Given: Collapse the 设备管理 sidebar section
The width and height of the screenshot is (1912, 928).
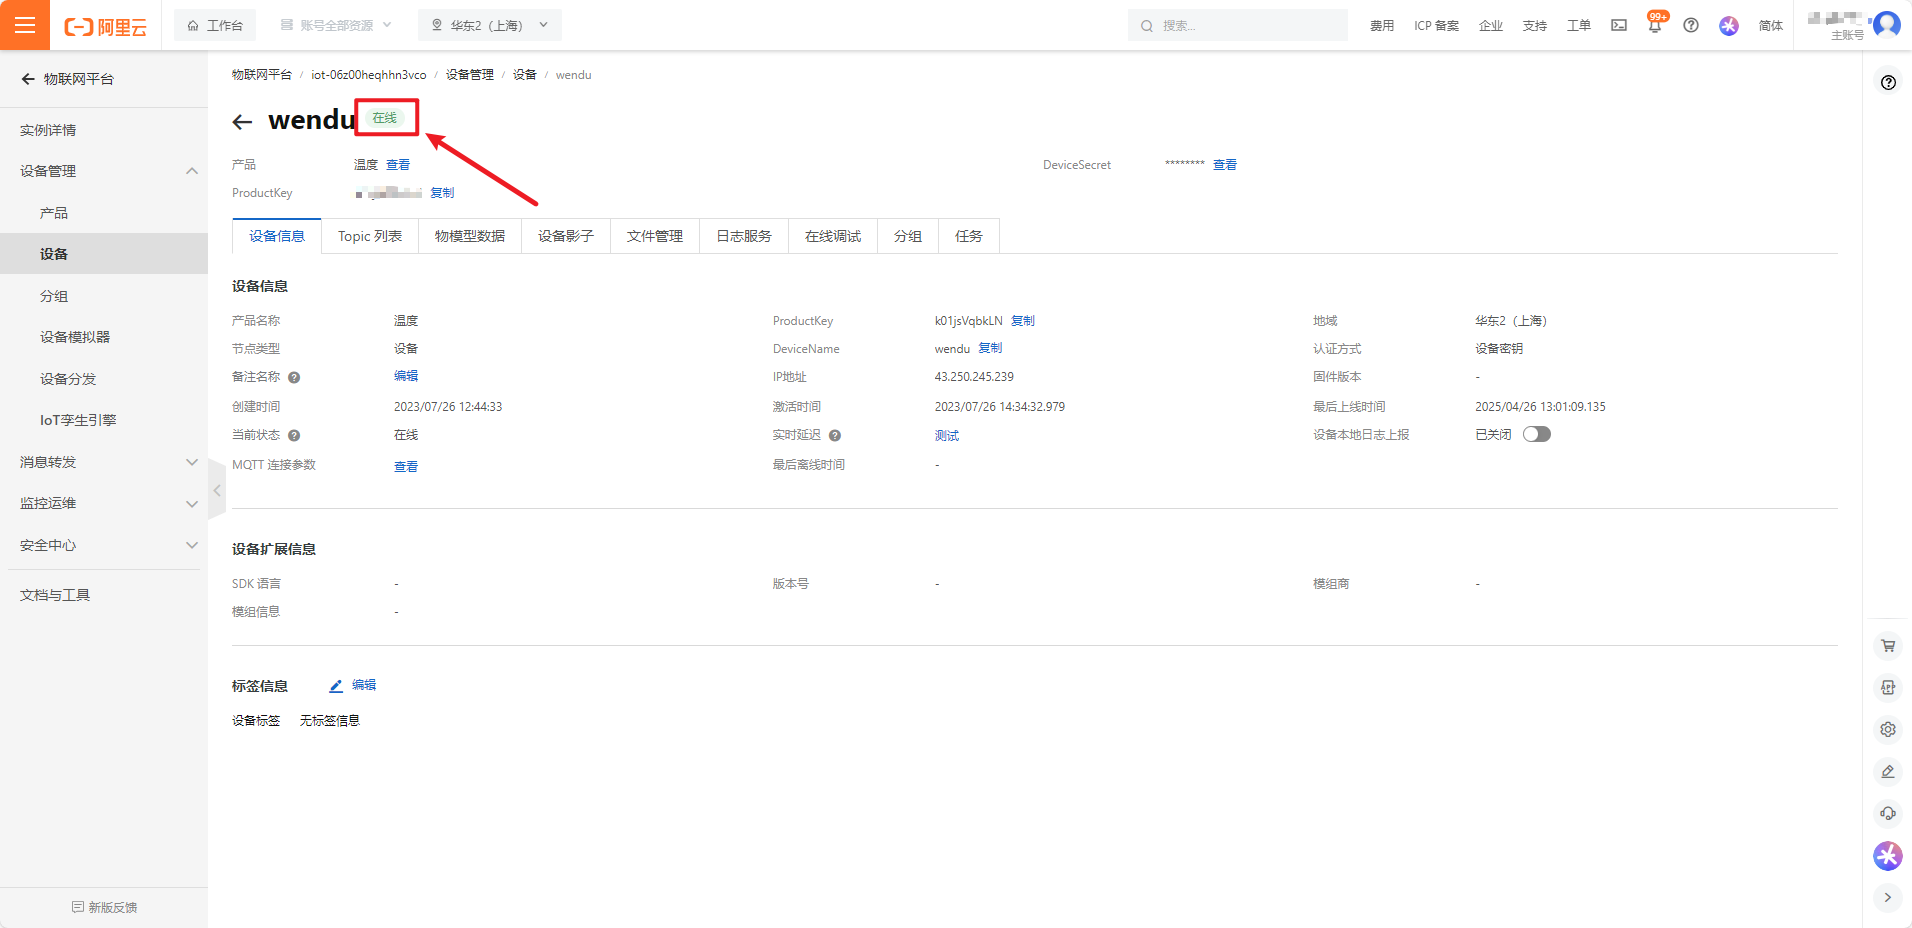Looking at the screenshot, I should click(191, 171).
